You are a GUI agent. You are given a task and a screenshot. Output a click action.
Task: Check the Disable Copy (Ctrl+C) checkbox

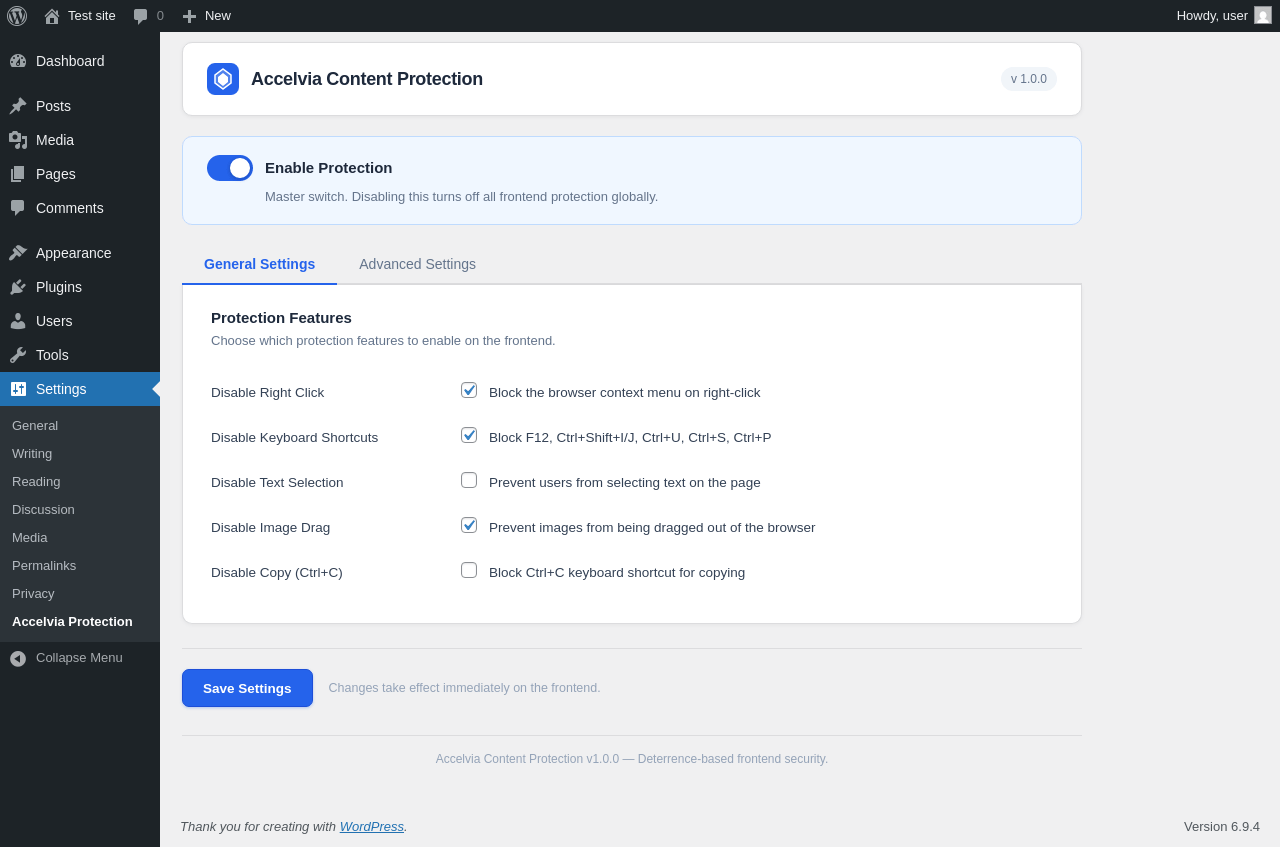click(469, 570)
